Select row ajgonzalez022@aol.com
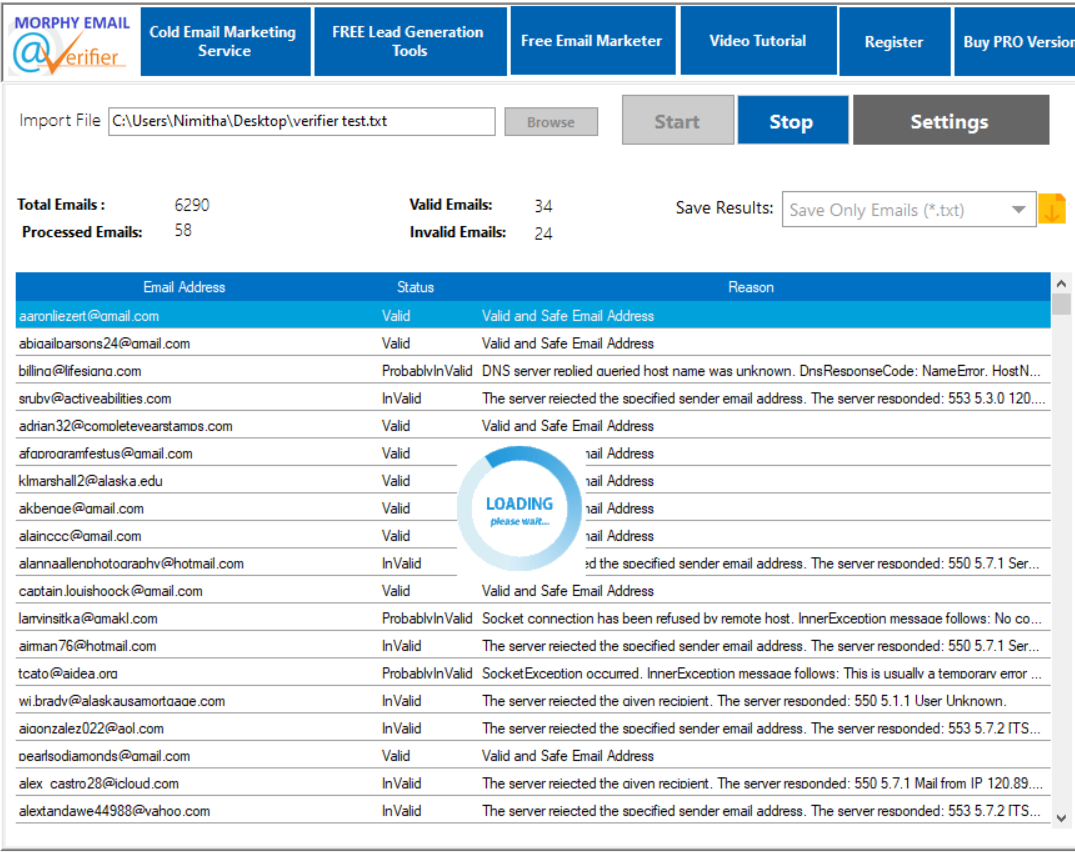The width and height of the screenshot is (1075, 852). click(533, 727)
